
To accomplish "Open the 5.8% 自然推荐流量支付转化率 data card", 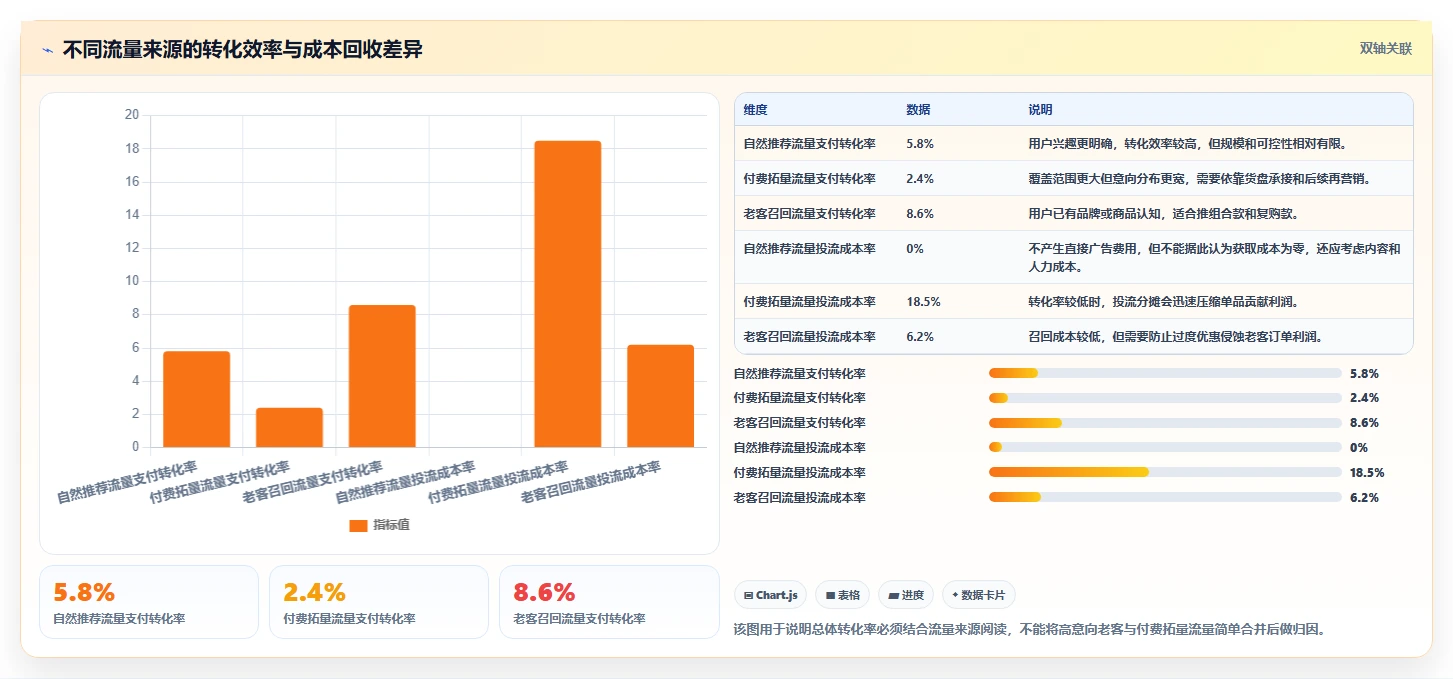I will coord(149,602).
